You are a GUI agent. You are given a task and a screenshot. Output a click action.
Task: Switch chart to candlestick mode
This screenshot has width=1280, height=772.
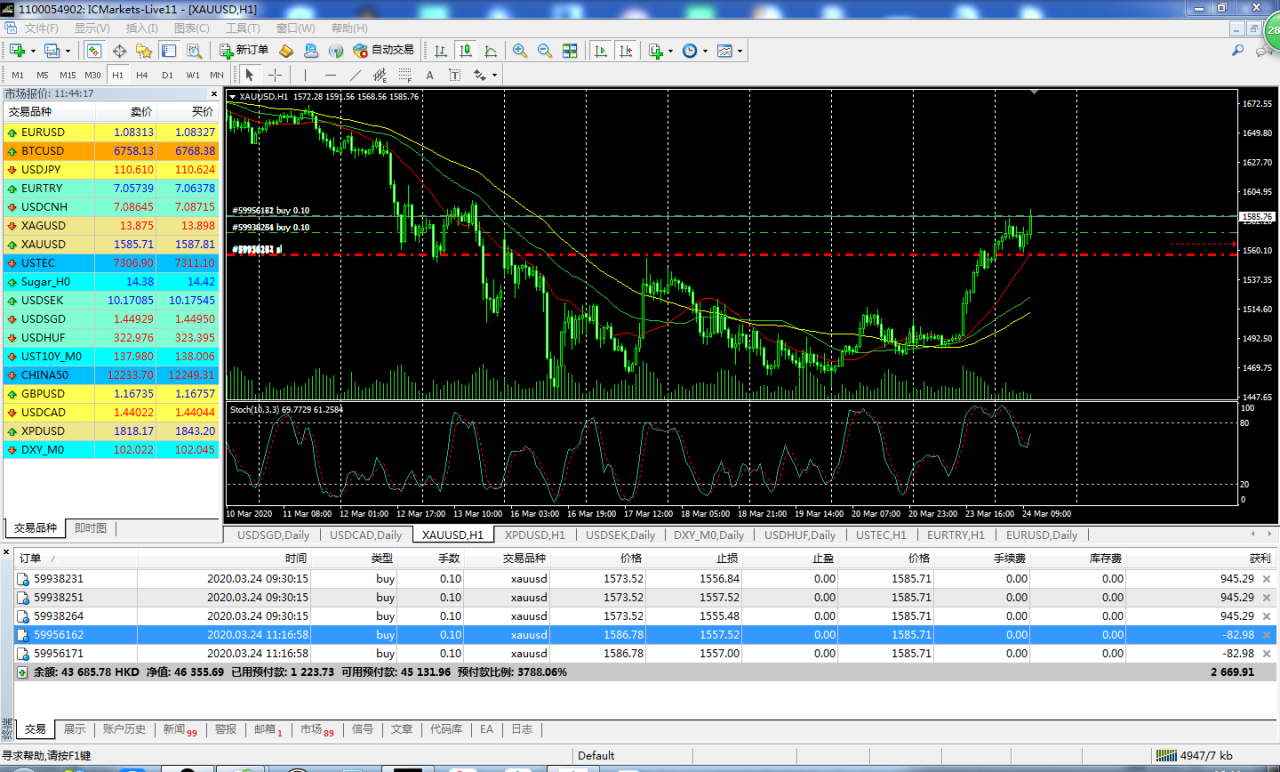tap(466, 50)
